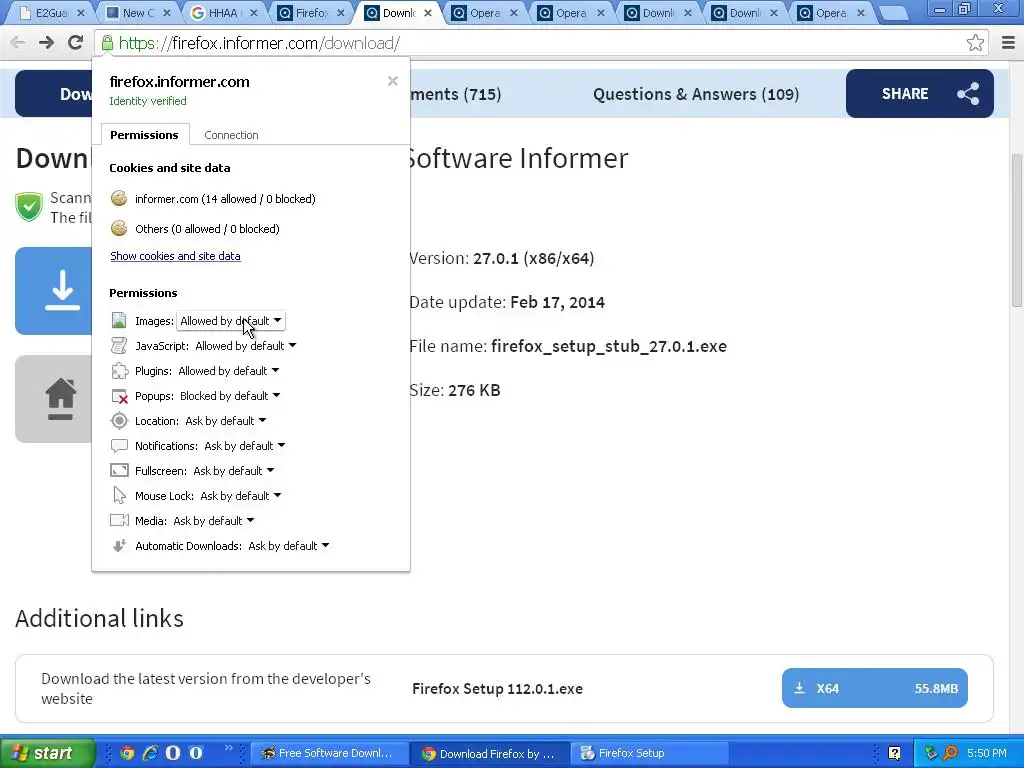Click the Media camera icon

(x=120, y=520)
